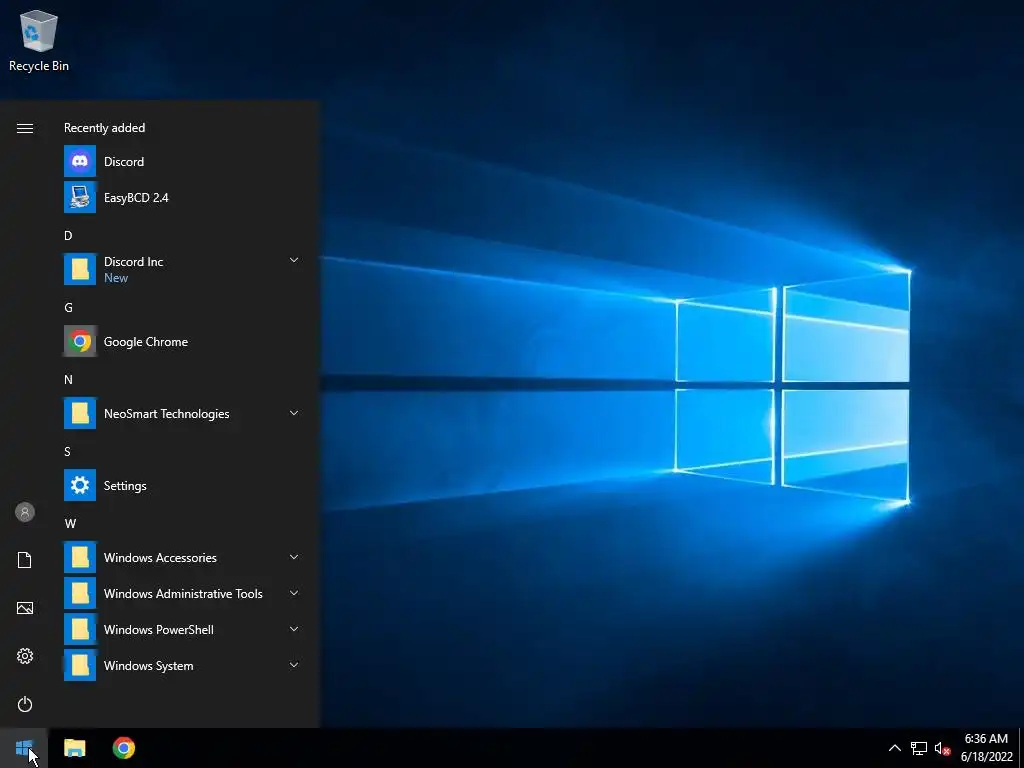Image resolution: width=1024 pixels, height=768 pixels.
Task: Show hidden icons in system tray
Action: click(x=895, y=748)
